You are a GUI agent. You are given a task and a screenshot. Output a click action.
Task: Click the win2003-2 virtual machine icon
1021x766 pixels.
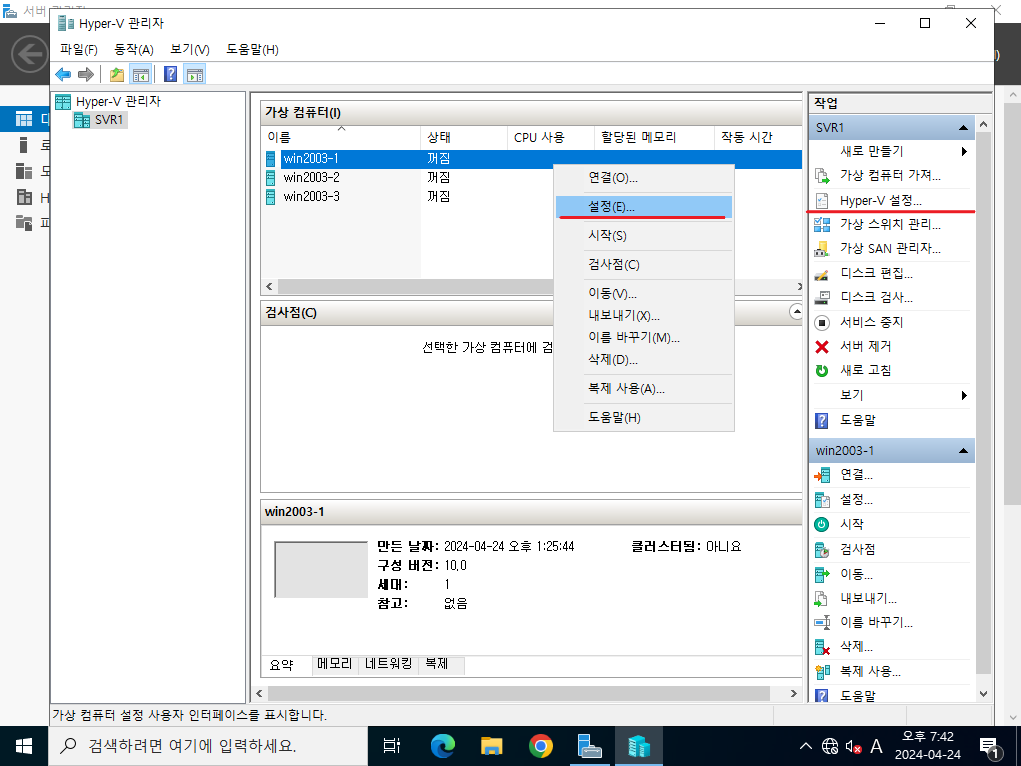pyautogui.click(x=271, y=178)
